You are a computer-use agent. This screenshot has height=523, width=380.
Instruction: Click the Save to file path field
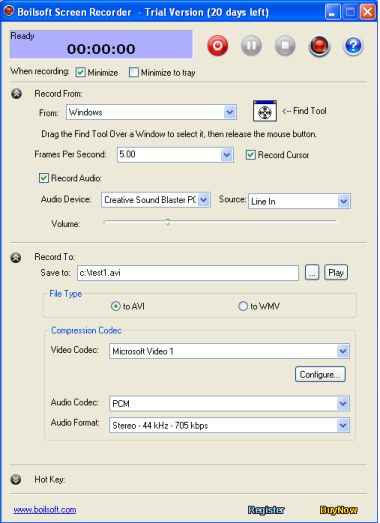click(188, 273)
